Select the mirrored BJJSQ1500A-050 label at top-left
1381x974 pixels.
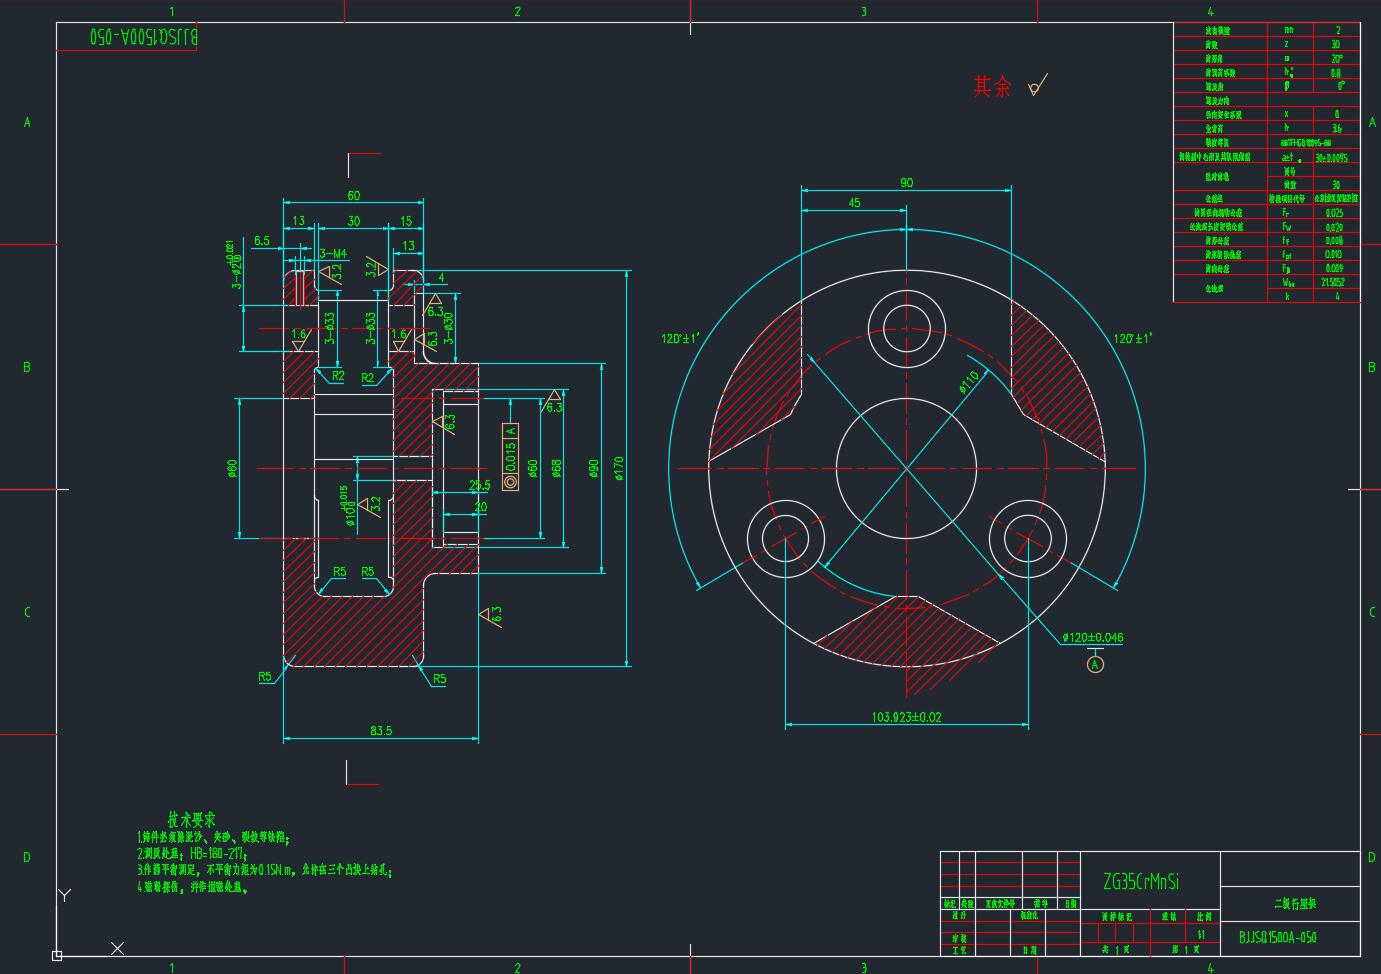click(x=144, y=36)
